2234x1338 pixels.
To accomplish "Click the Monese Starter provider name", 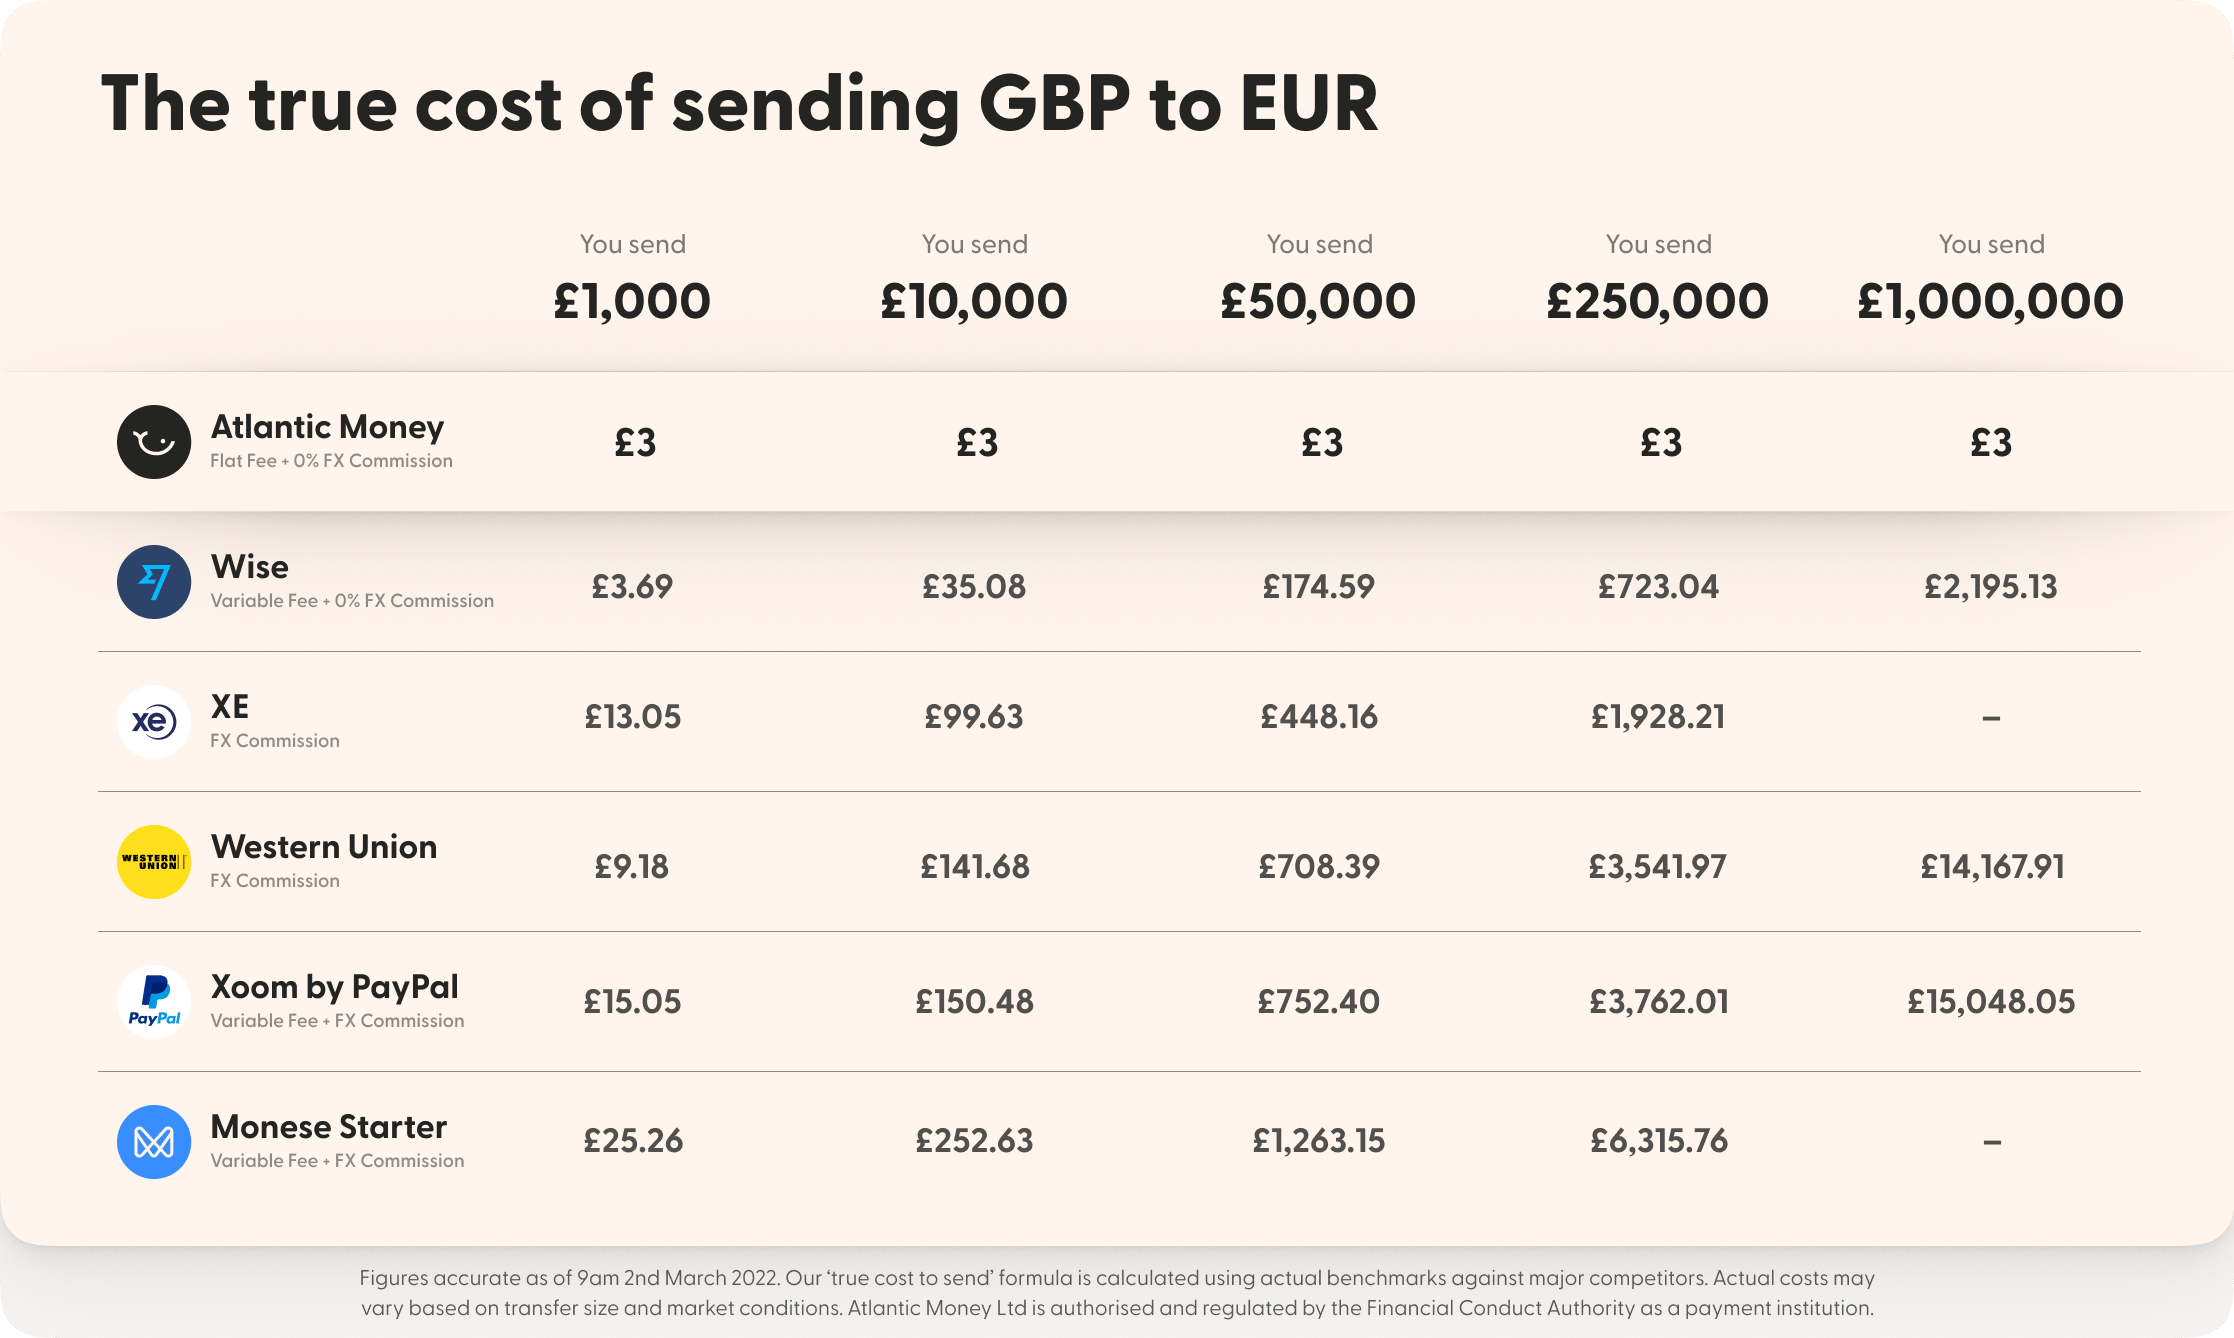I will [328, 1127].
